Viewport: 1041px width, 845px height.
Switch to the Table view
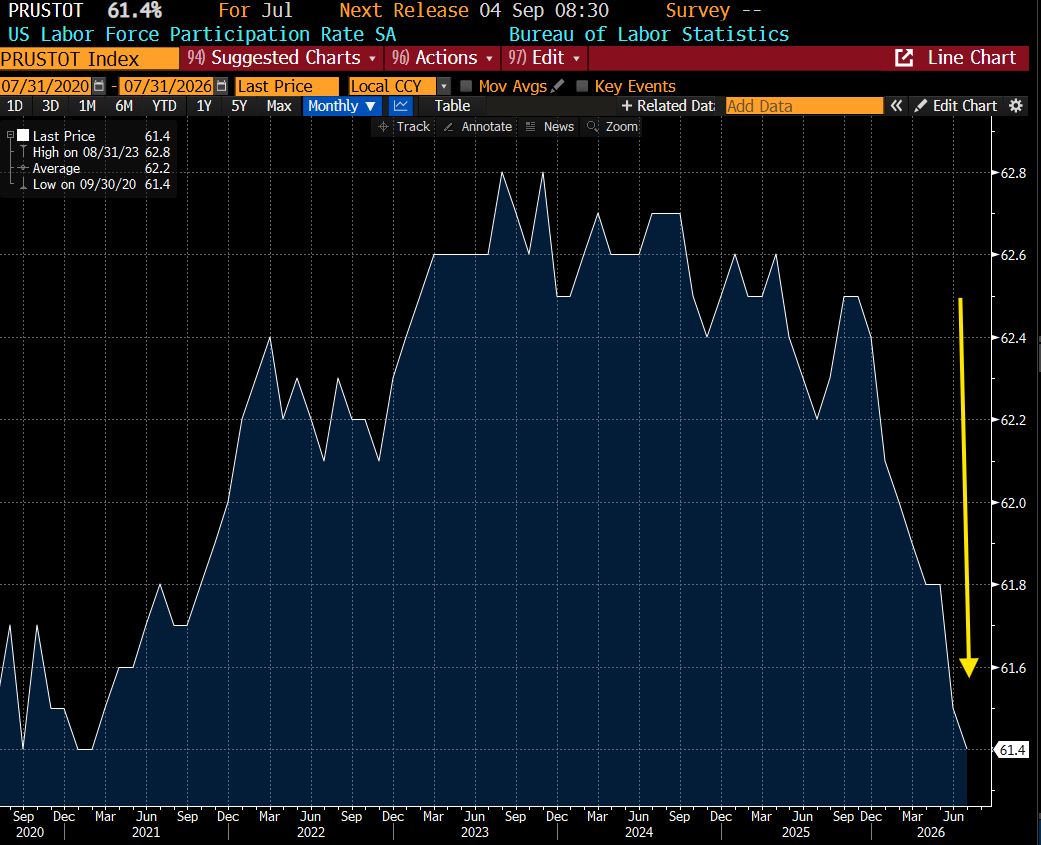pos(452,106)
